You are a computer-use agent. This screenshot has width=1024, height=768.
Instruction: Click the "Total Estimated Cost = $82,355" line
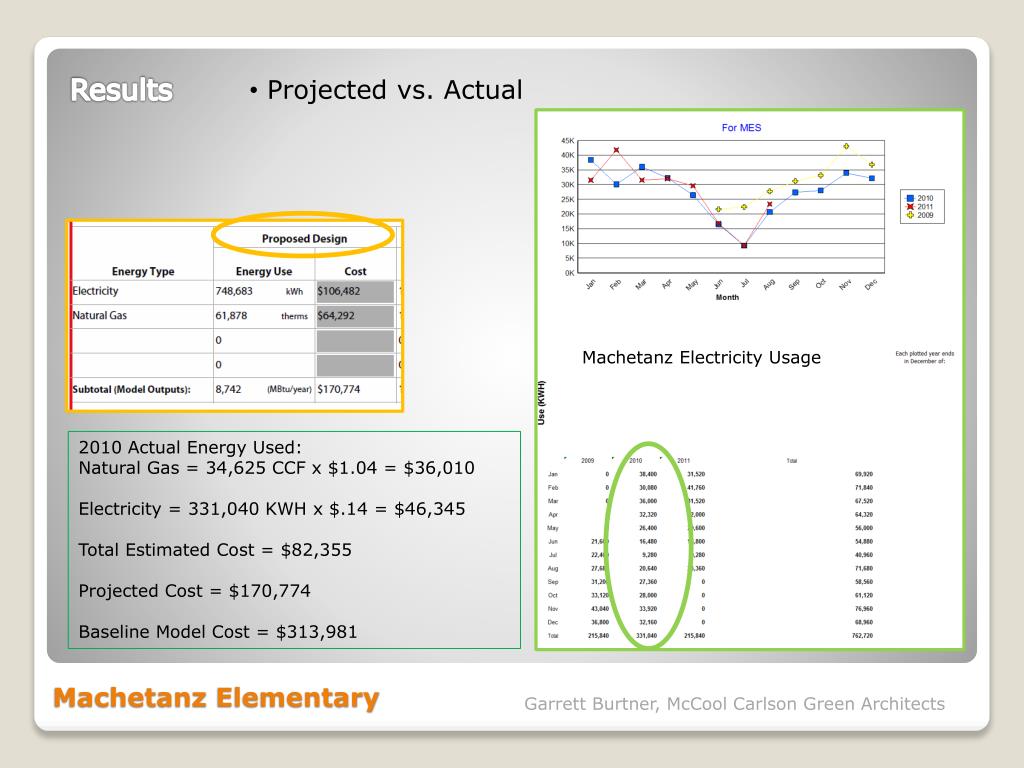pyautogui.click(x=215, y=550)
